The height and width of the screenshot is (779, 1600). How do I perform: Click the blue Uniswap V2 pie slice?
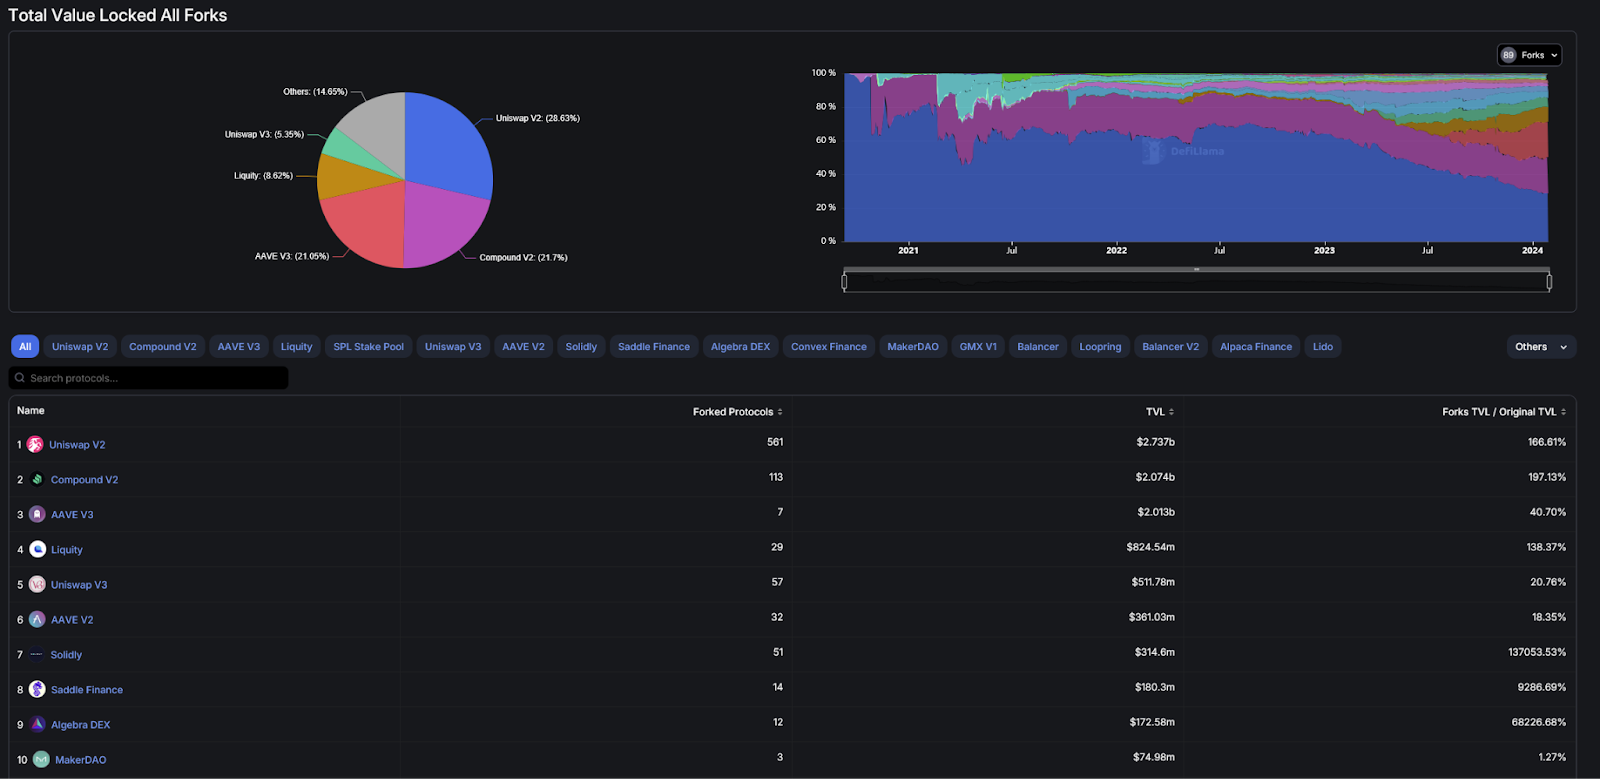click(448, 145)
